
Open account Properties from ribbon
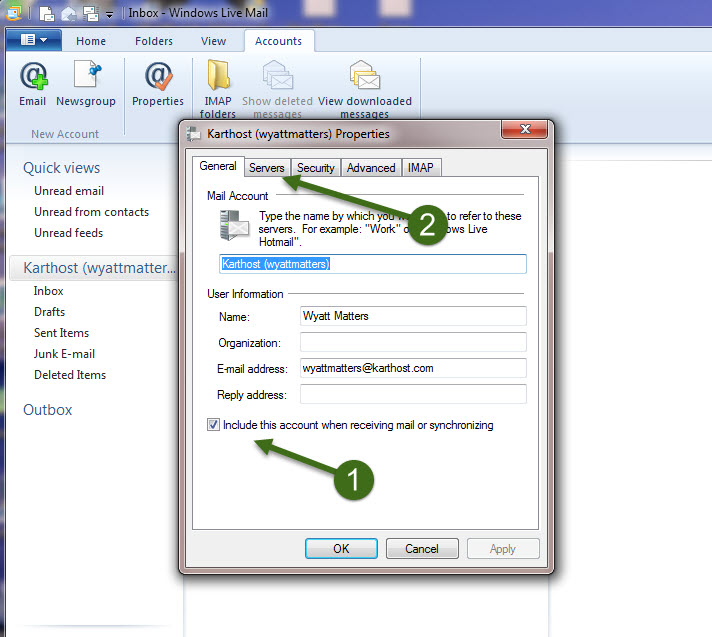pos(158,84)
